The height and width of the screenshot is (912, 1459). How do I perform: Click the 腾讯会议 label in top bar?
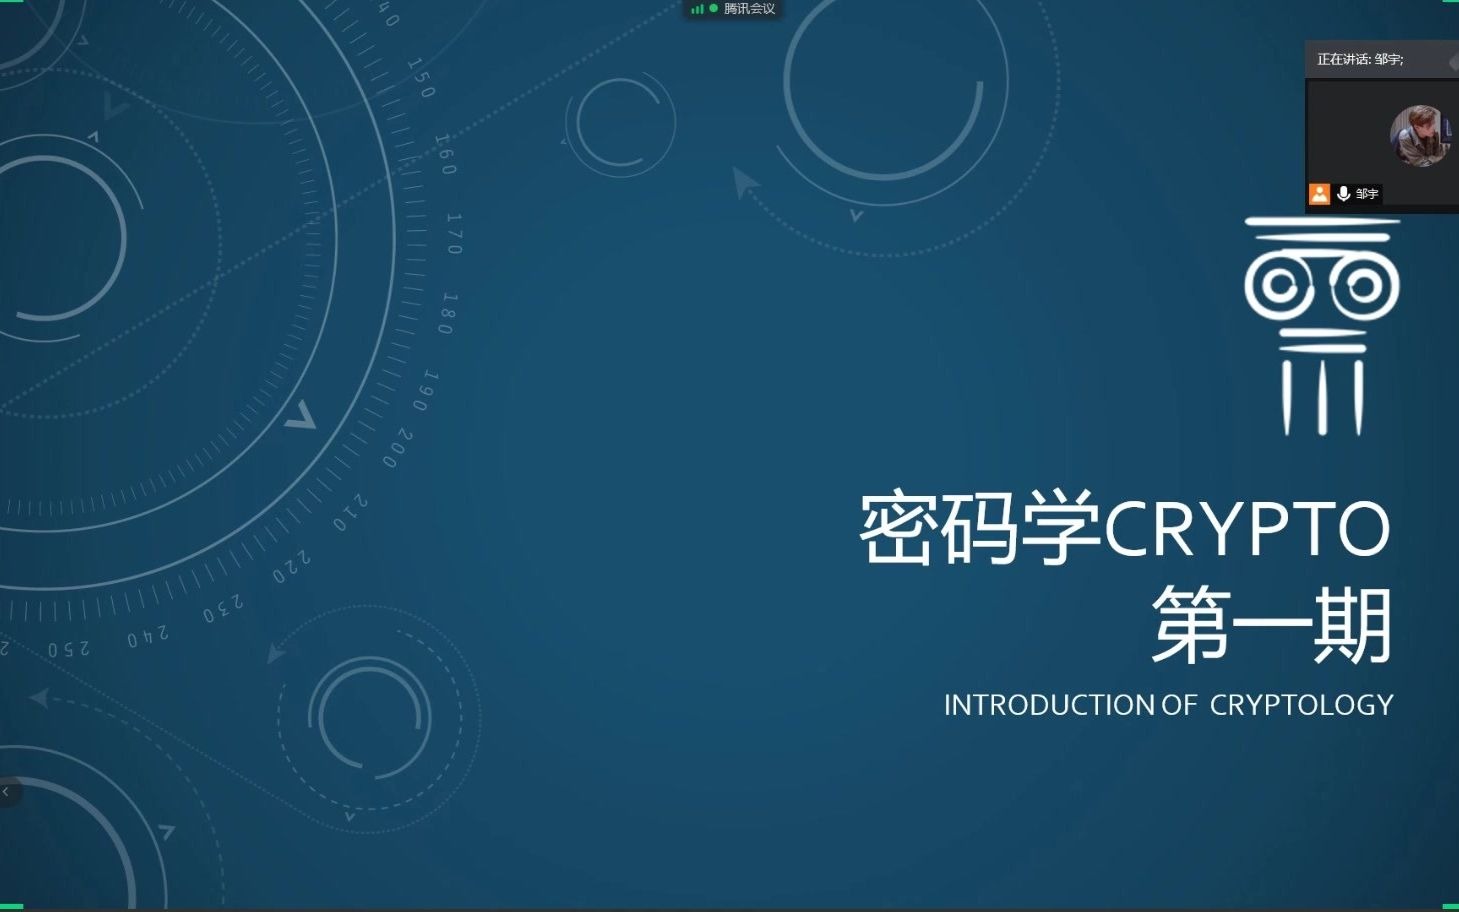(x=749, y=9)
